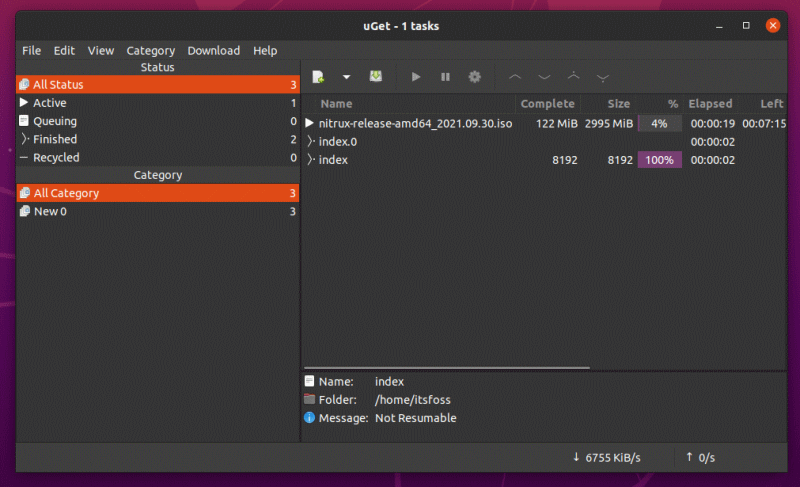Click the pause download button

[445, 77]
